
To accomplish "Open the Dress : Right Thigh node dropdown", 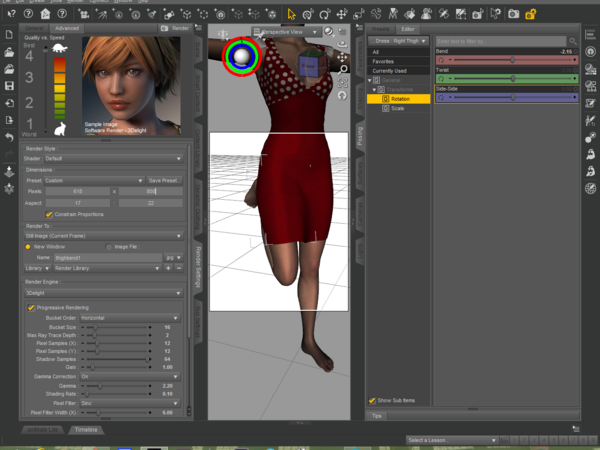I will click(398, 41).
